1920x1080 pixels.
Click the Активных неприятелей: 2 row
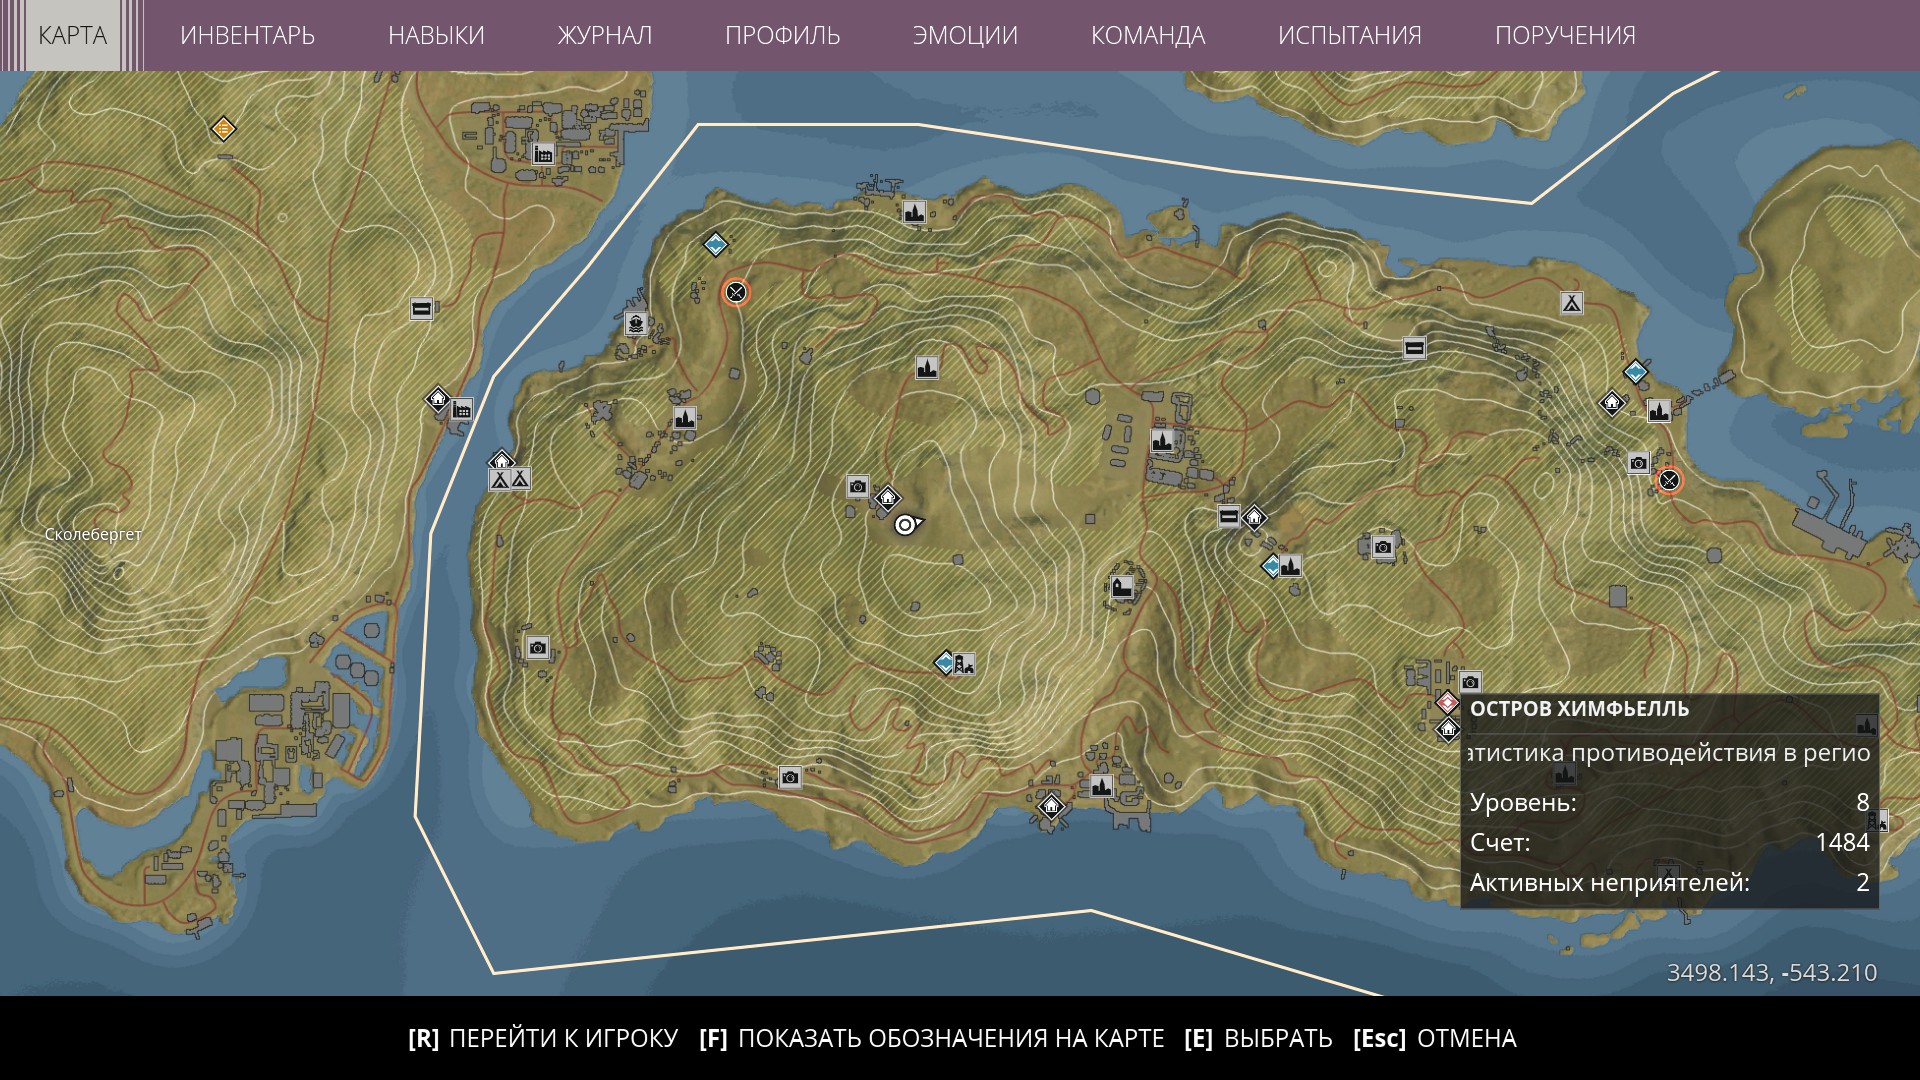1670,882
